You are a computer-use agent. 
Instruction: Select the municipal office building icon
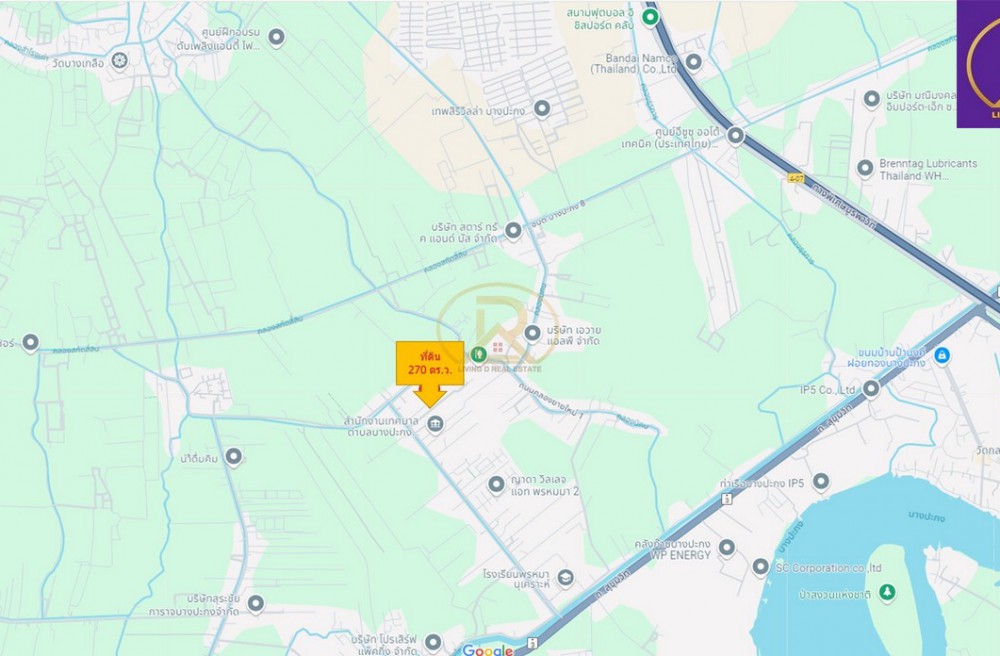pyautogui.click(x=436, y=423)
